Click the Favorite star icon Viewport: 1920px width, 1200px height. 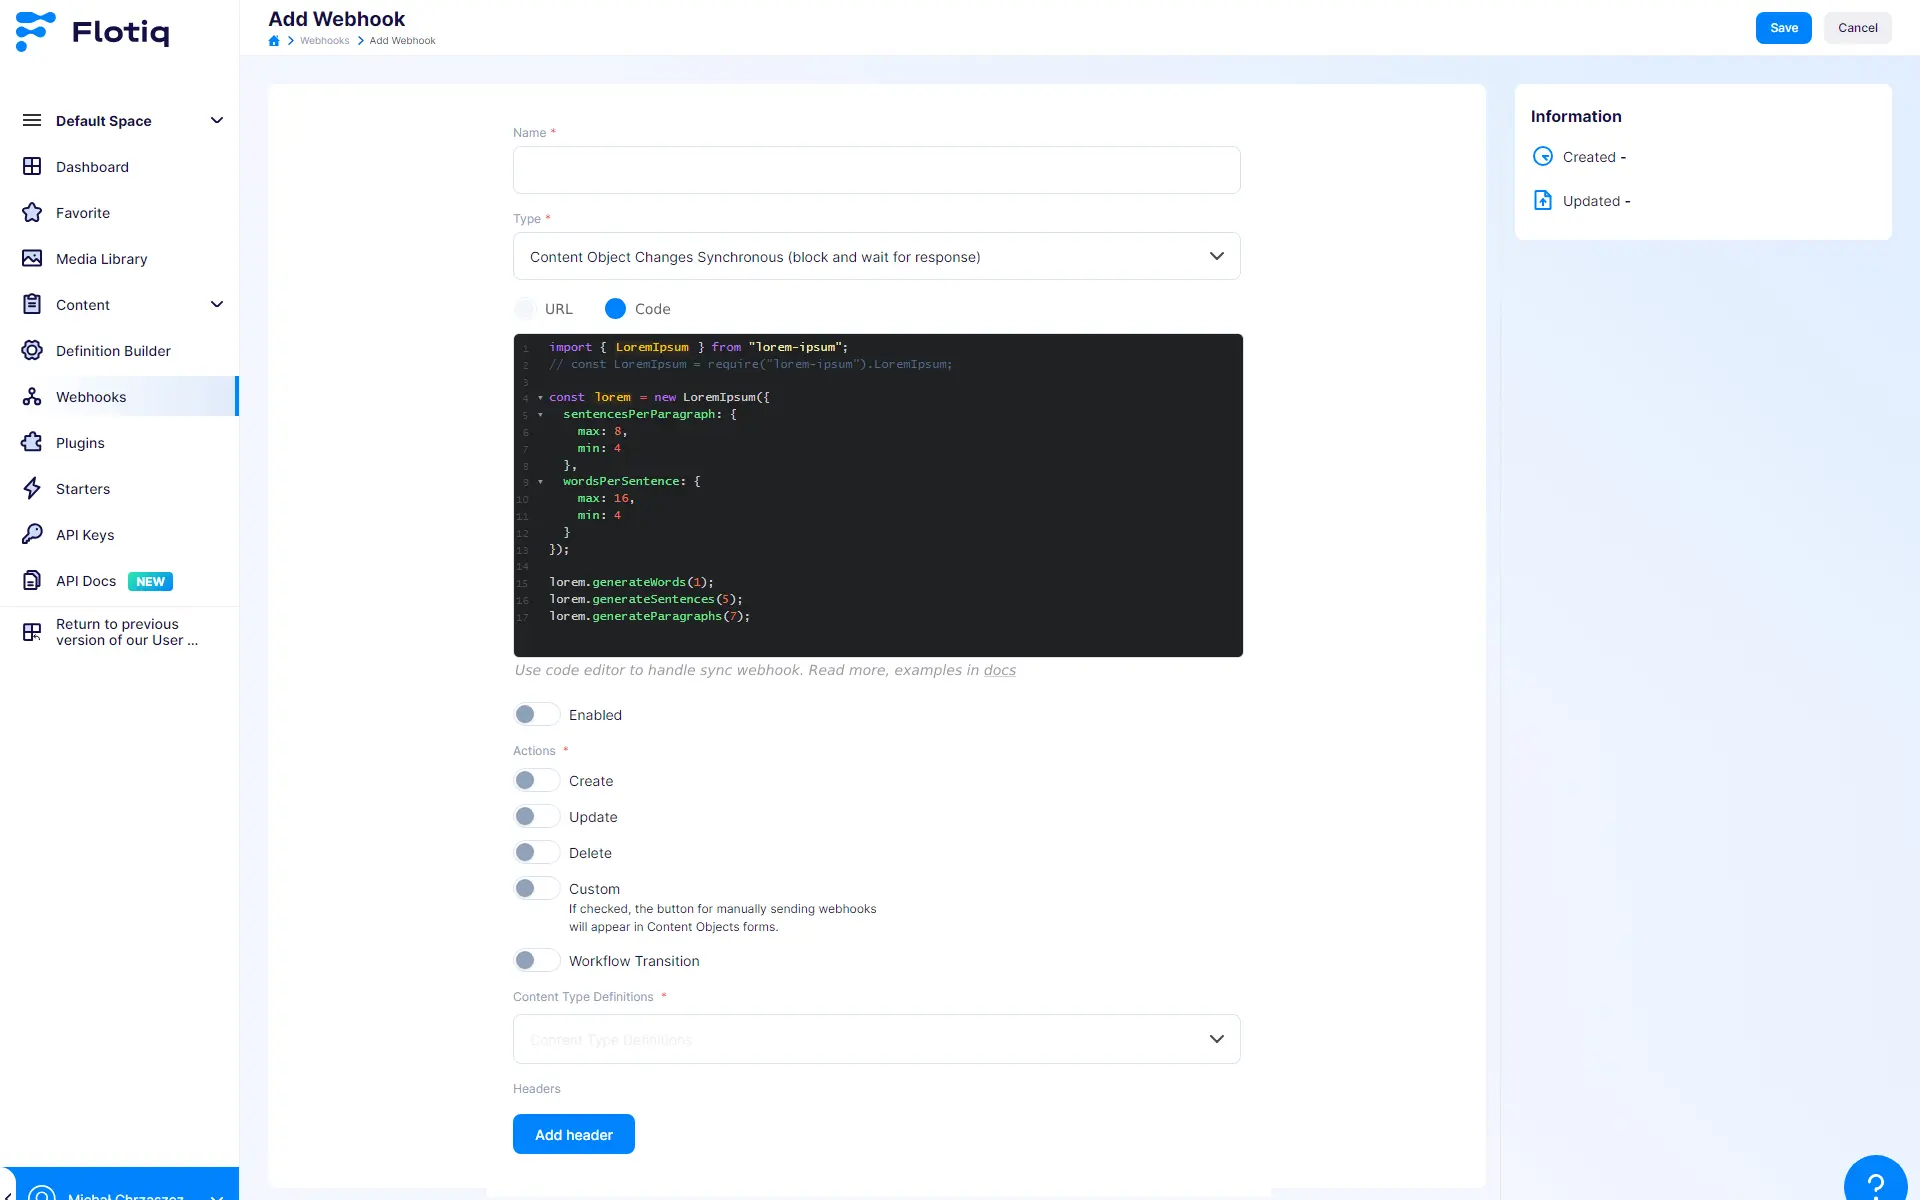tap(32, 213)
